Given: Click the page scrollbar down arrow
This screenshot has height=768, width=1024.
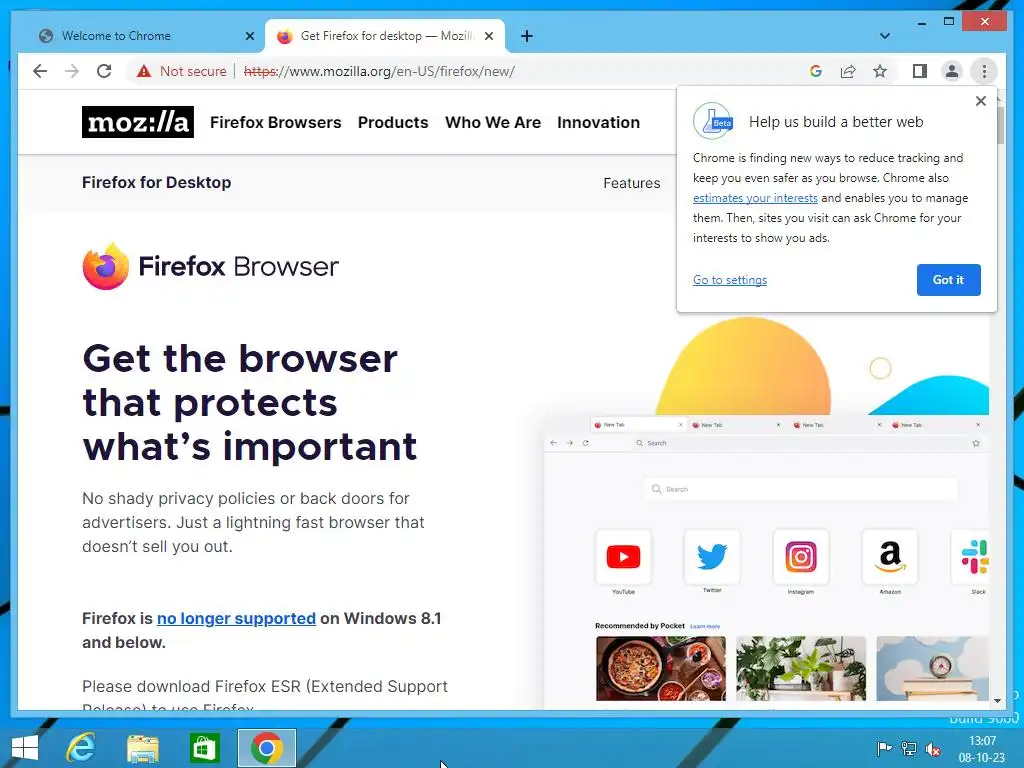Looking at the screenshot, I should click(x=997, y=701).
